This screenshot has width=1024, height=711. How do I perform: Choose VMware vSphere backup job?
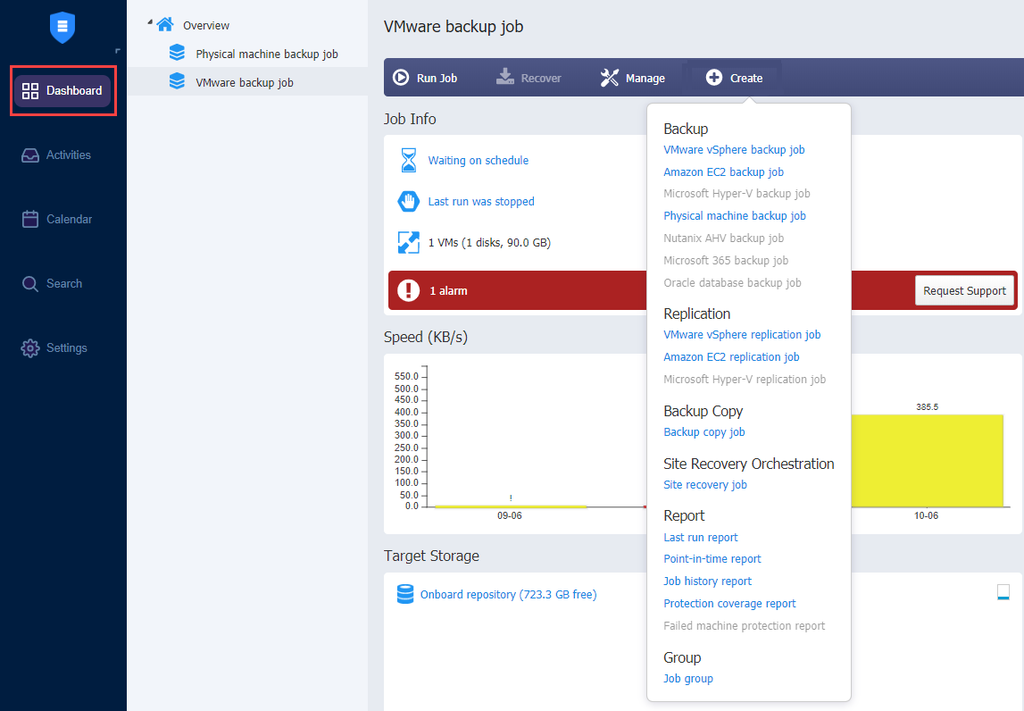(733, 150)
